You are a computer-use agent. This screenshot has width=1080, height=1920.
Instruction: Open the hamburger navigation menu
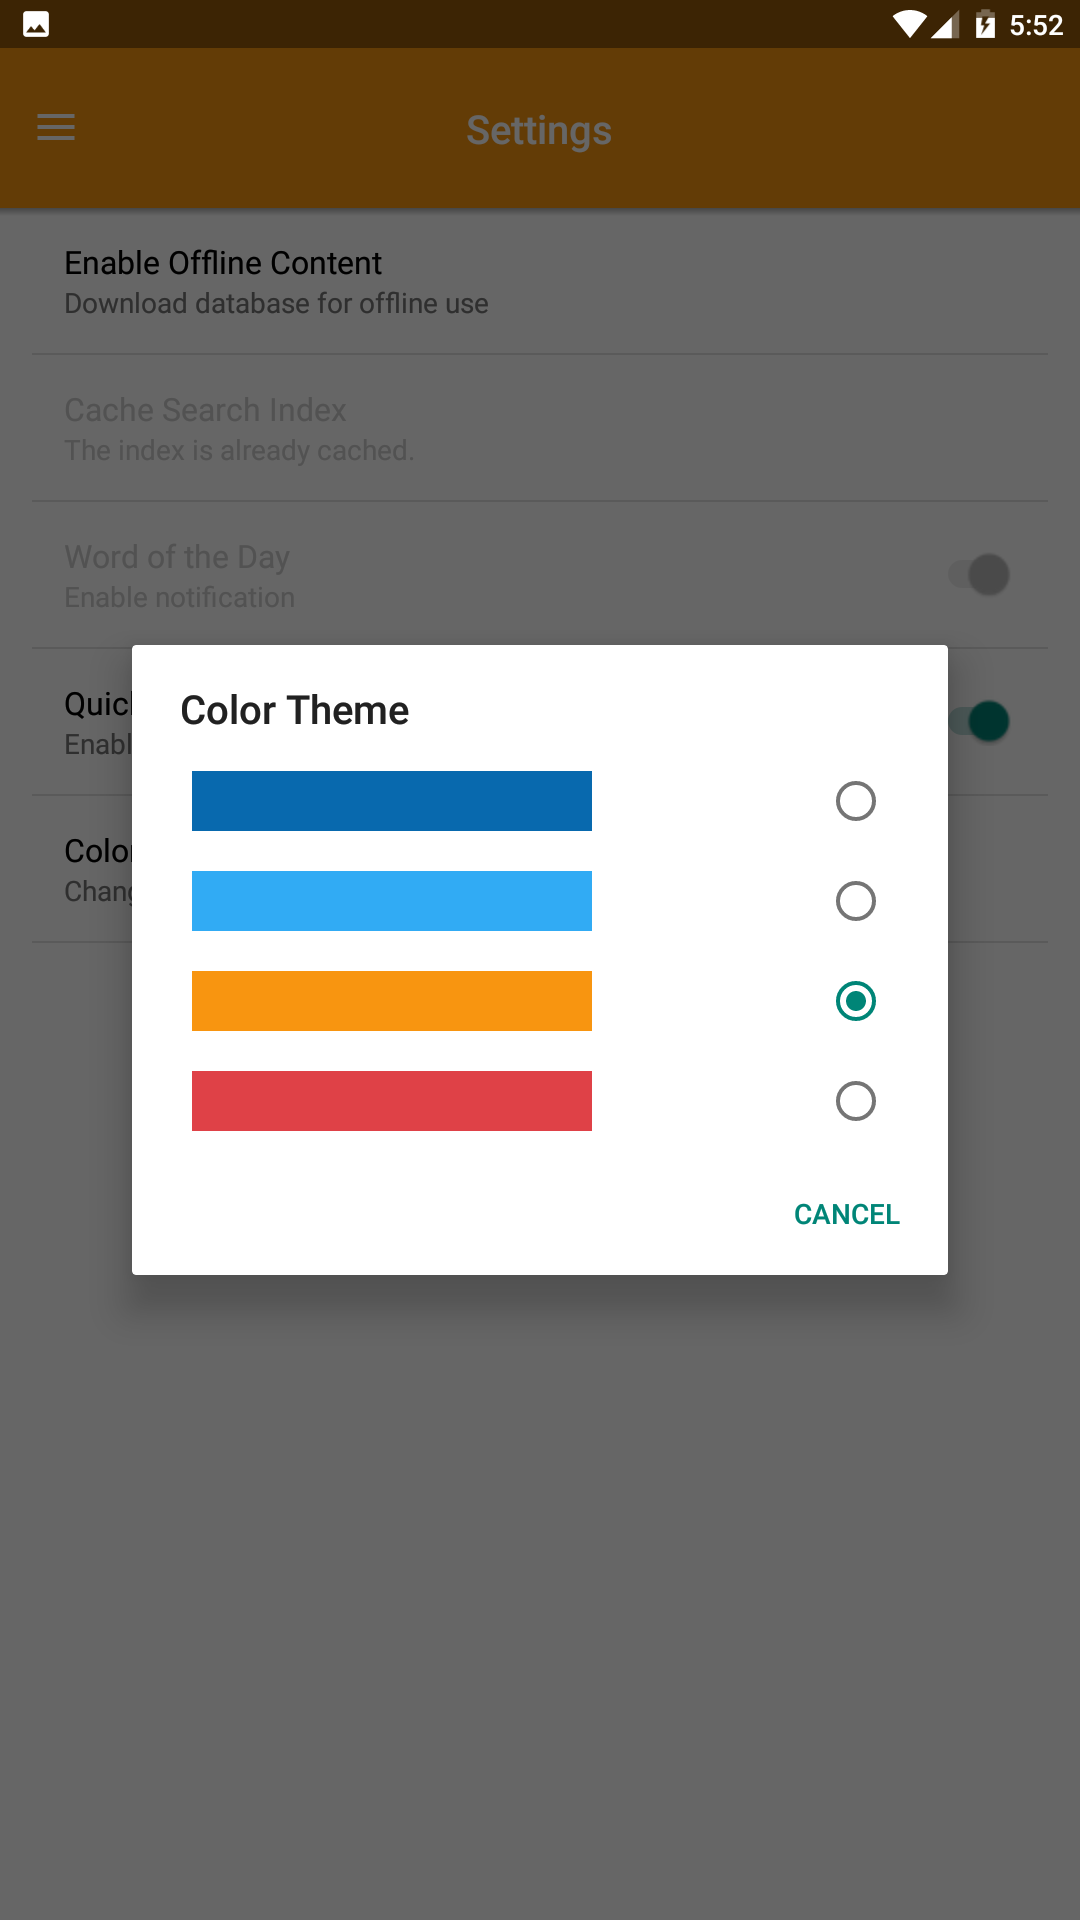(56, 128)
